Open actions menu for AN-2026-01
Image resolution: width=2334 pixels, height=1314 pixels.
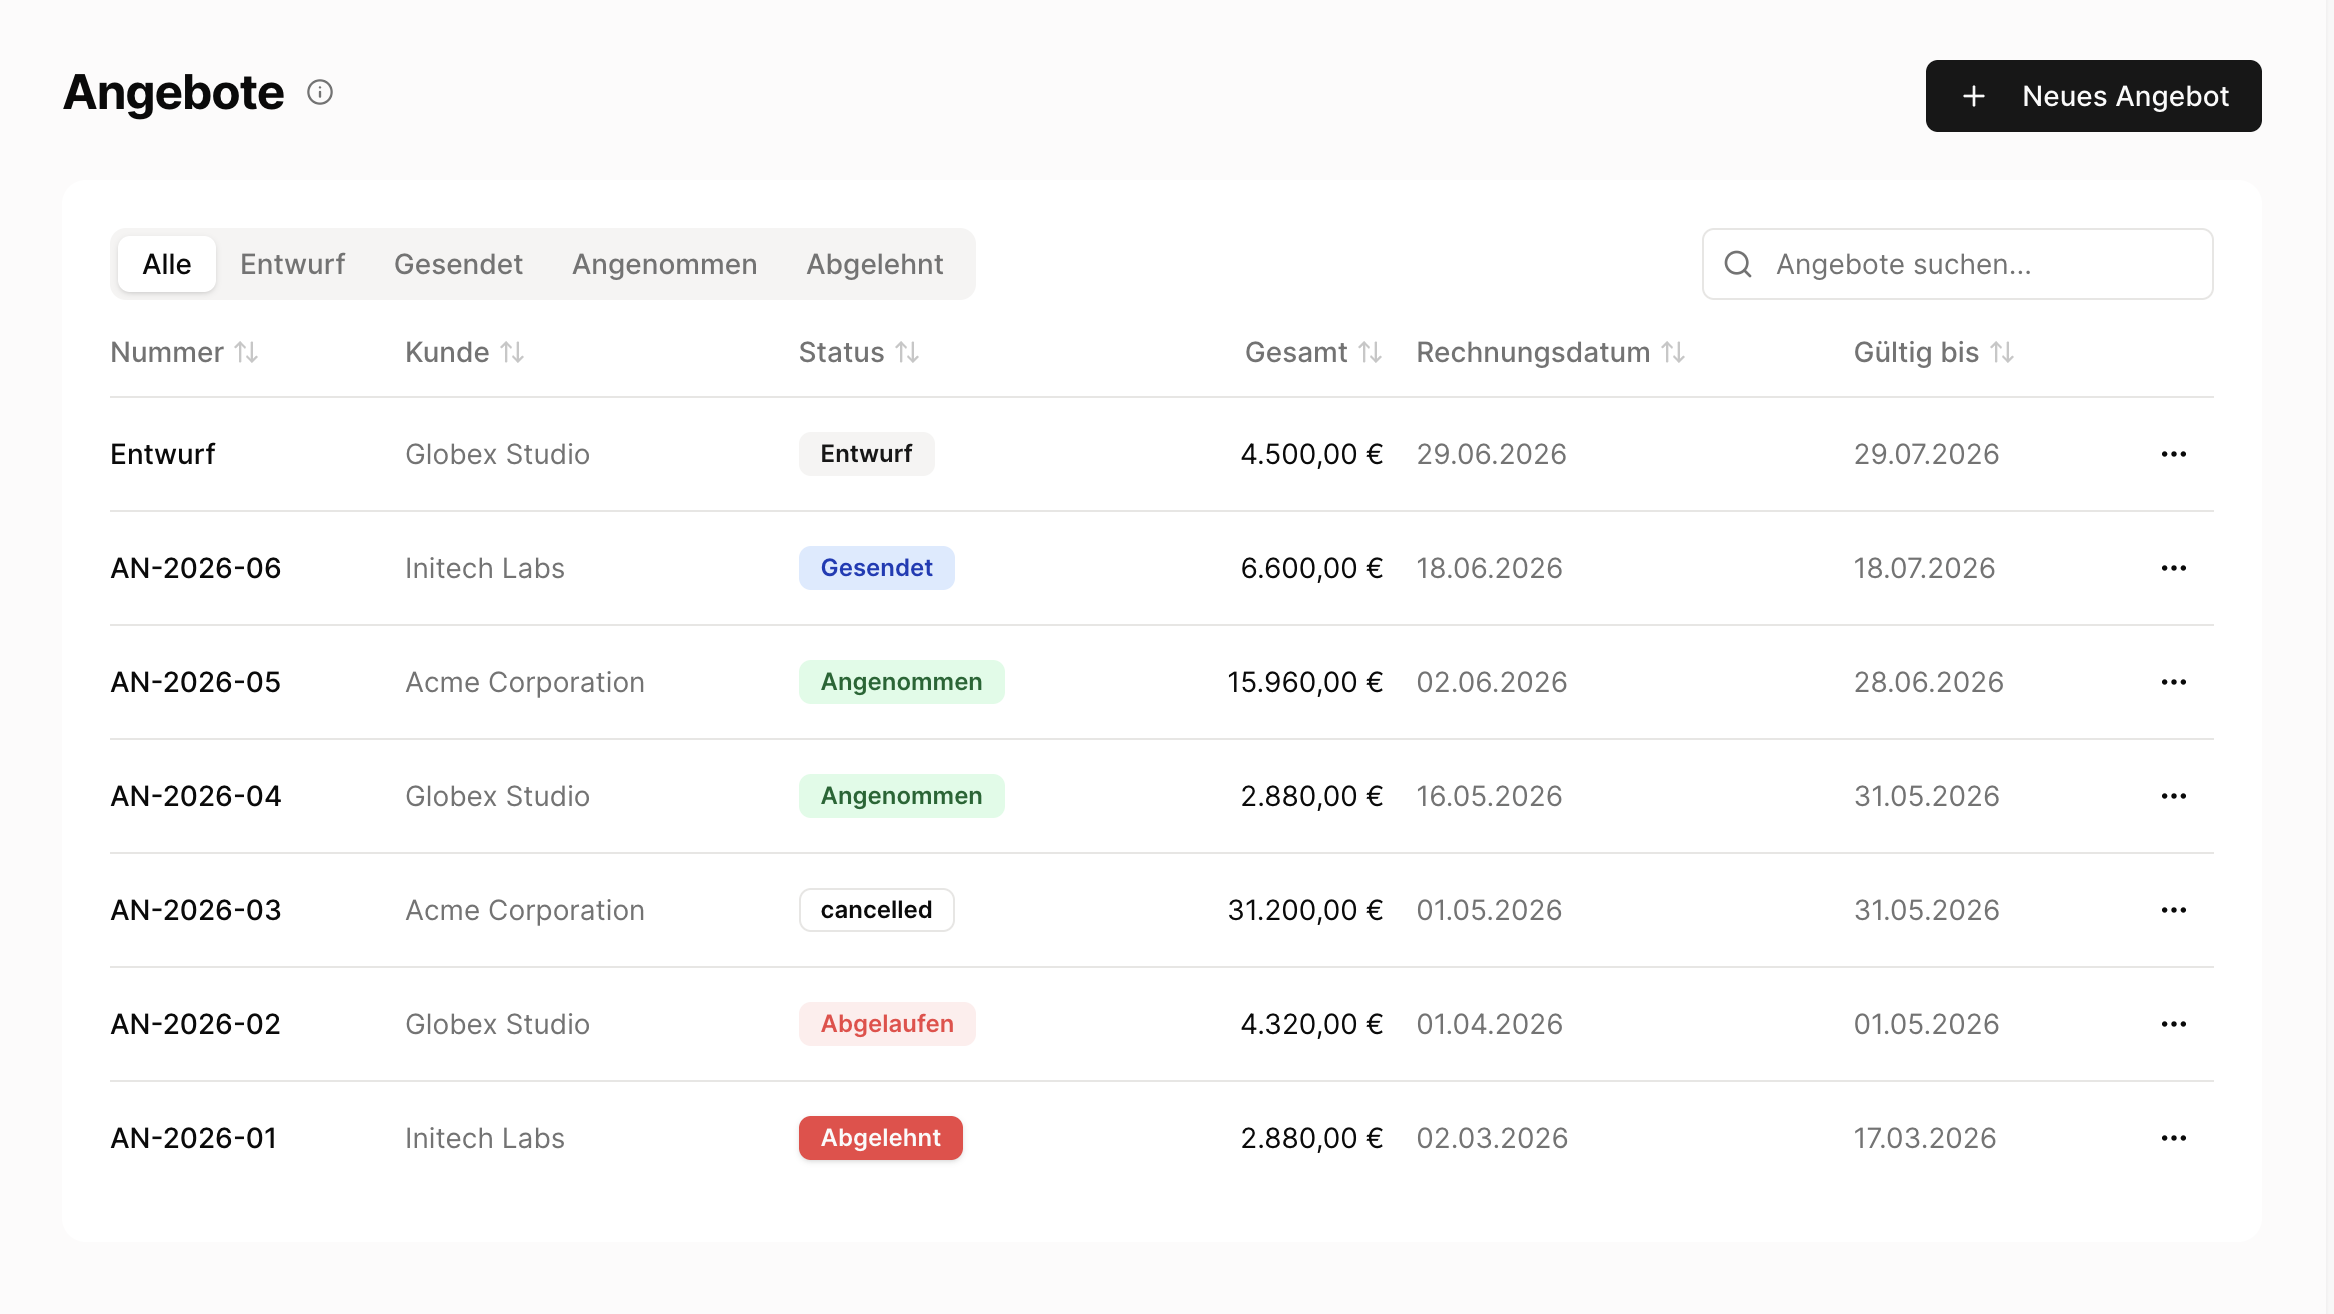point(2174,1138)
